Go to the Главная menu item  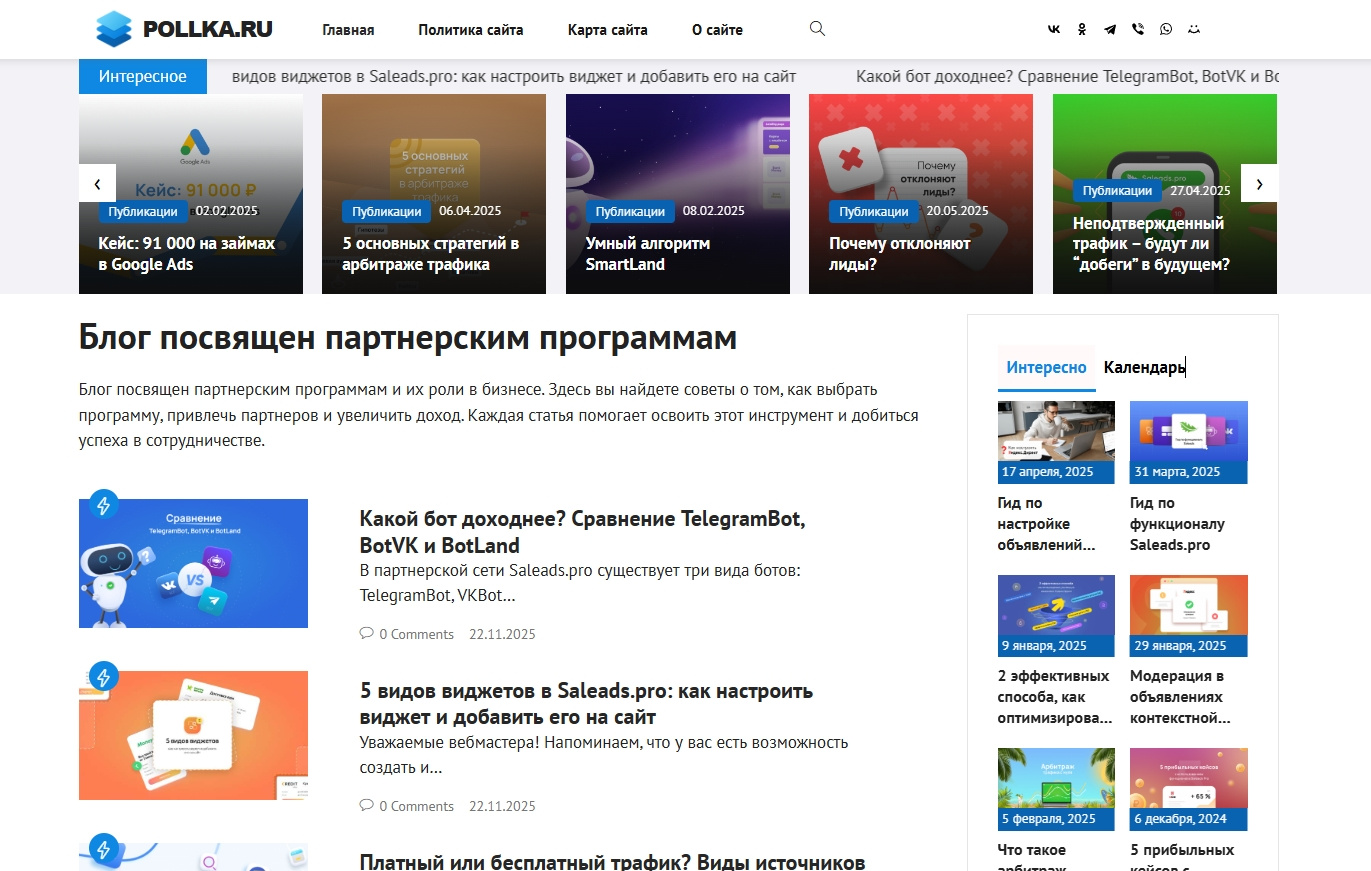click(x=348, y=30)
